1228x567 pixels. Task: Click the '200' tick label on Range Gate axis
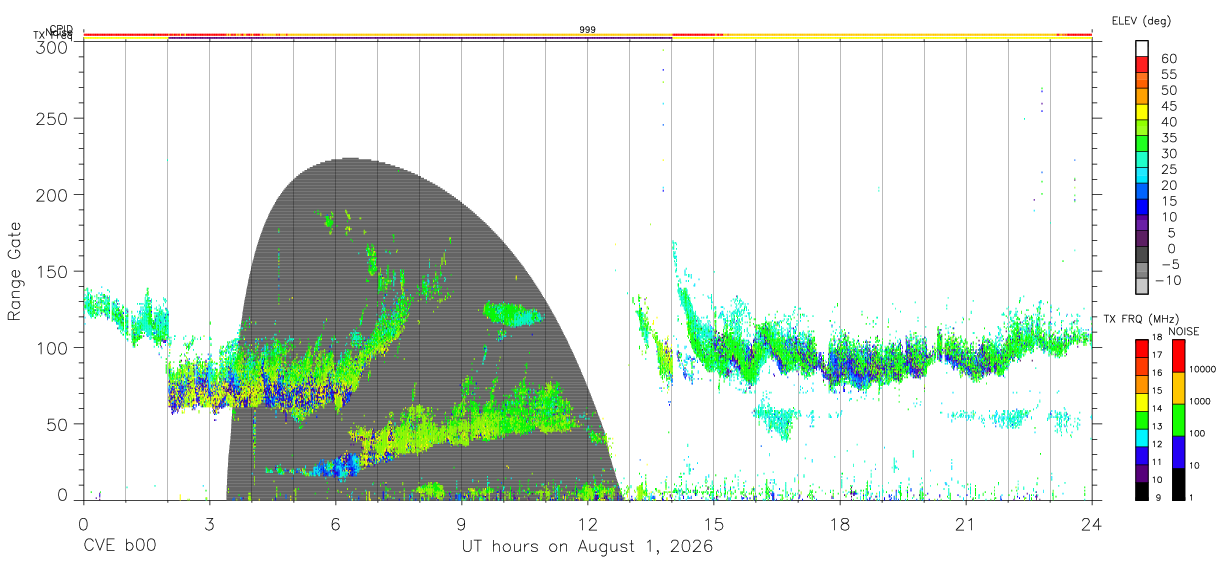[x=52, y=194]
